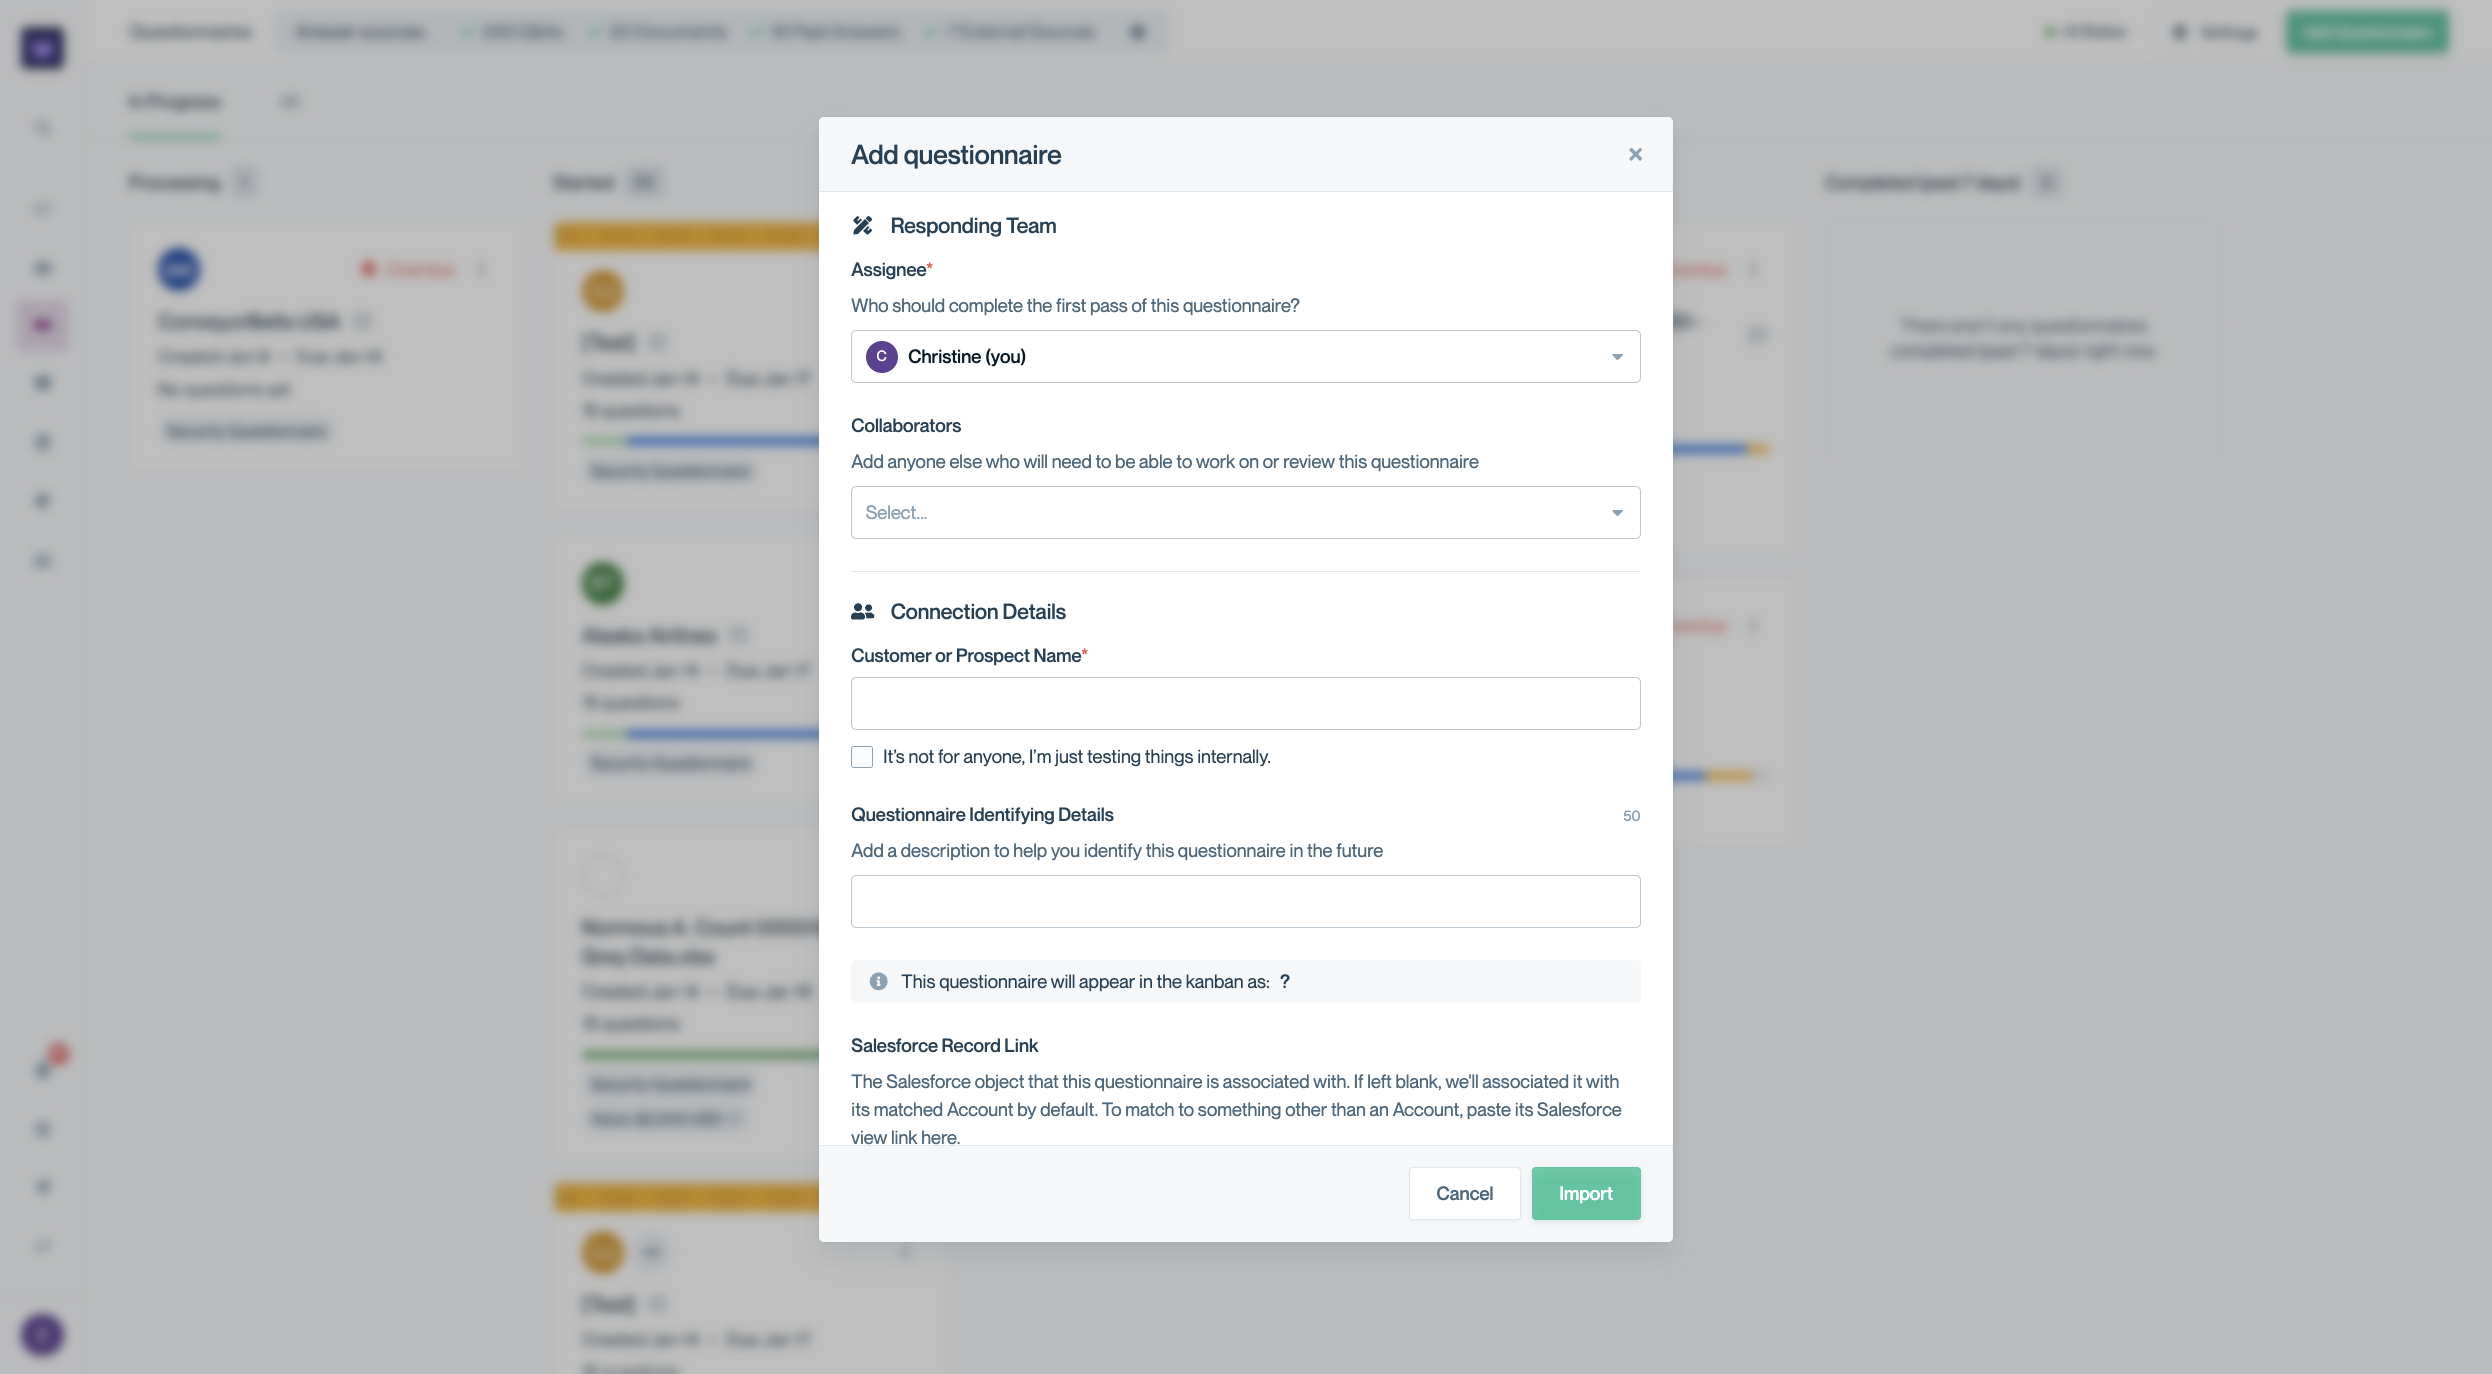Expand the Collaborators dropdown arrow

[x=1617, y=513]
